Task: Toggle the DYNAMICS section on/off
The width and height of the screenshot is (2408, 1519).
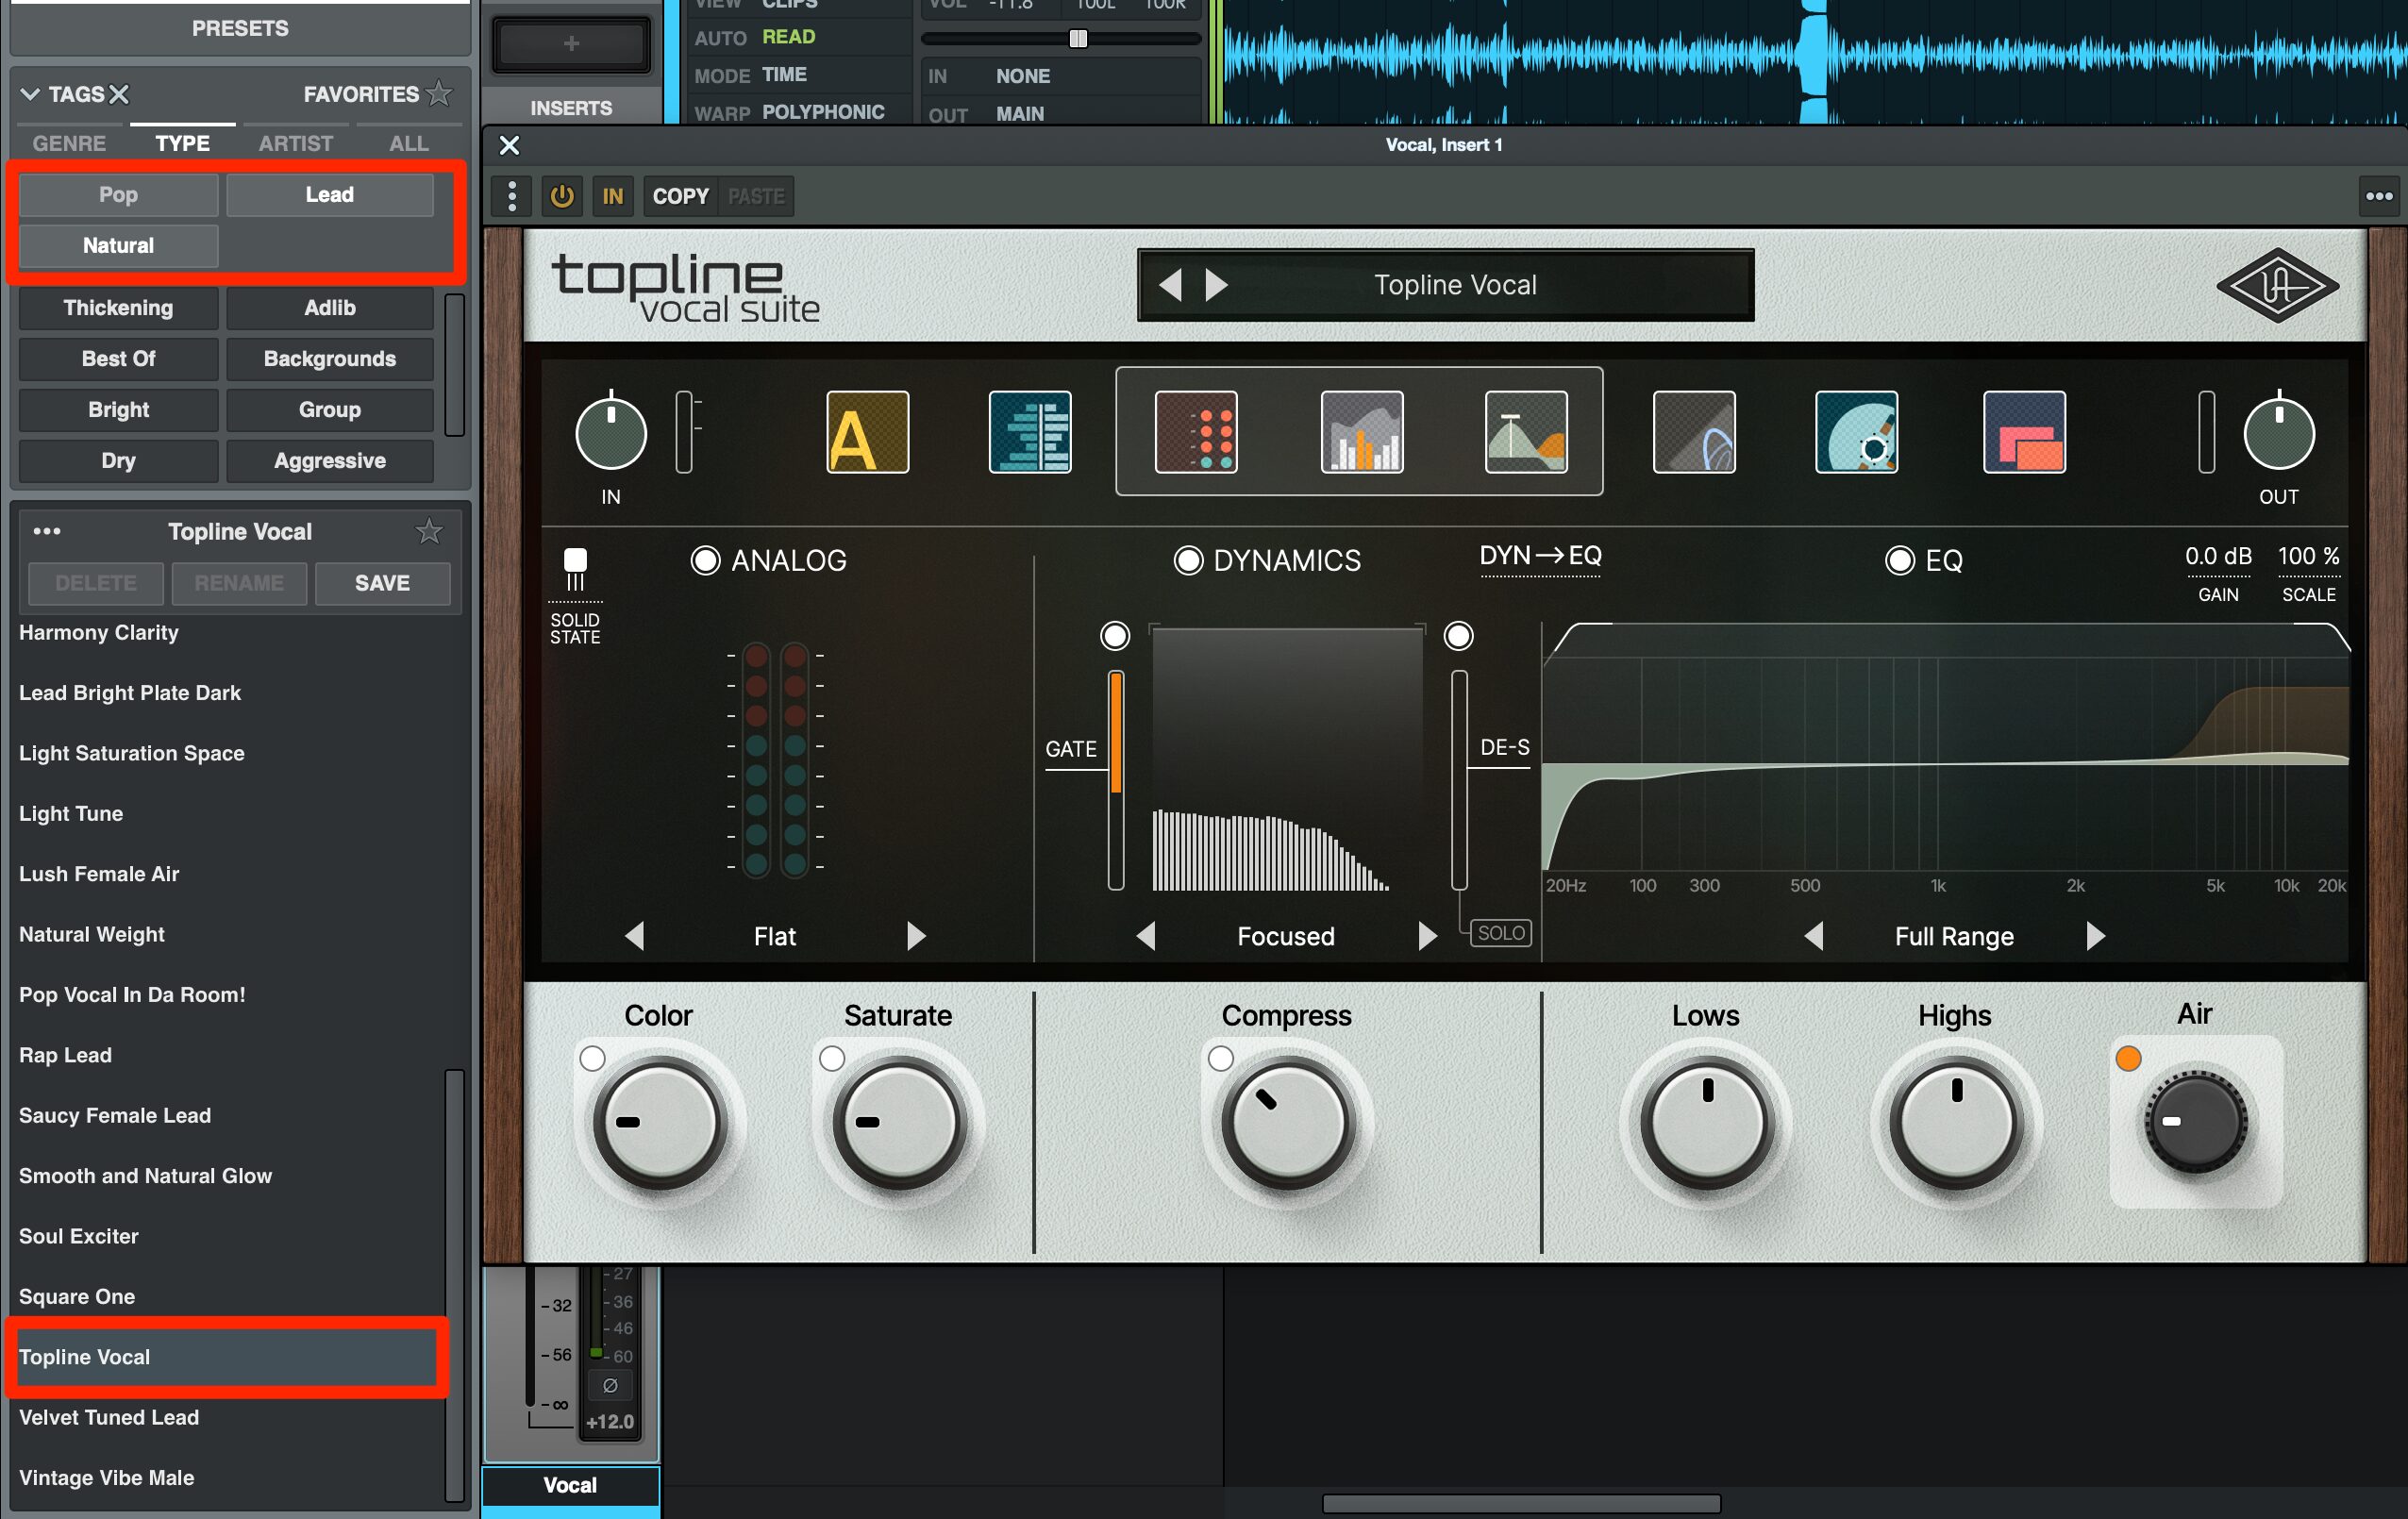Action: click(1188, 560)
